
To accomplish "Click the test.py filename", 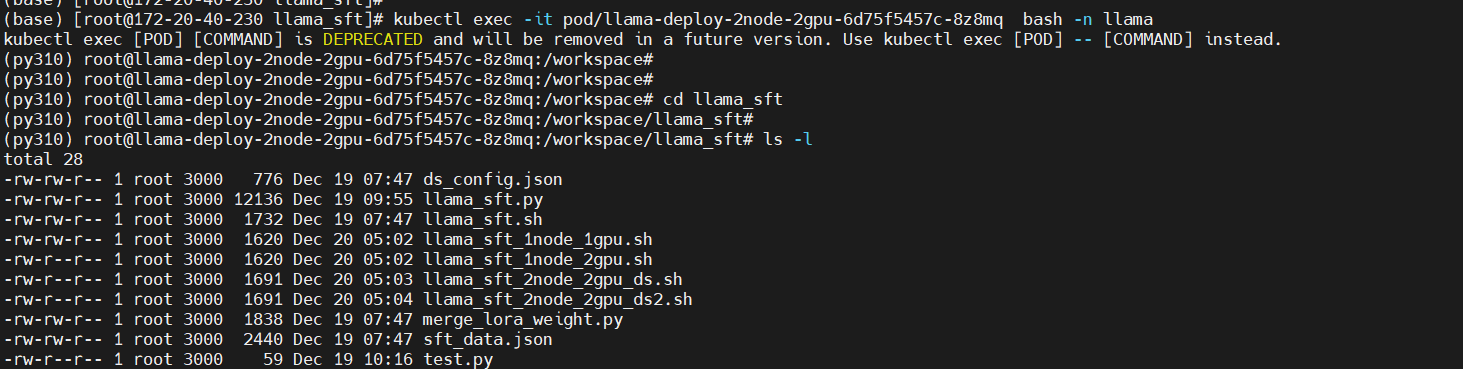I will point(458,359).
